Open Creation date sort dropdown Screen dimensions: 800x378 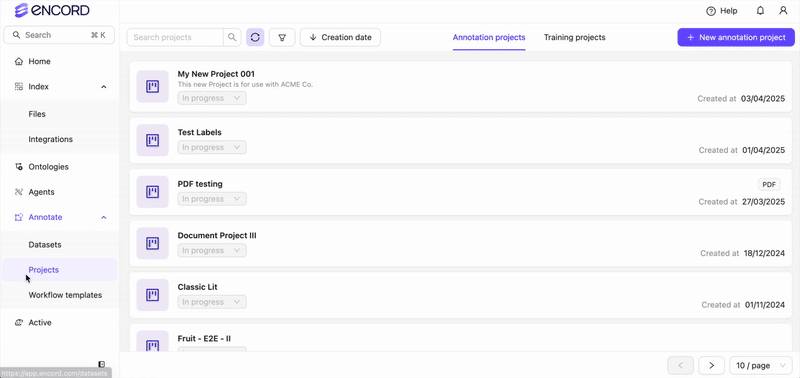[340, 37]
